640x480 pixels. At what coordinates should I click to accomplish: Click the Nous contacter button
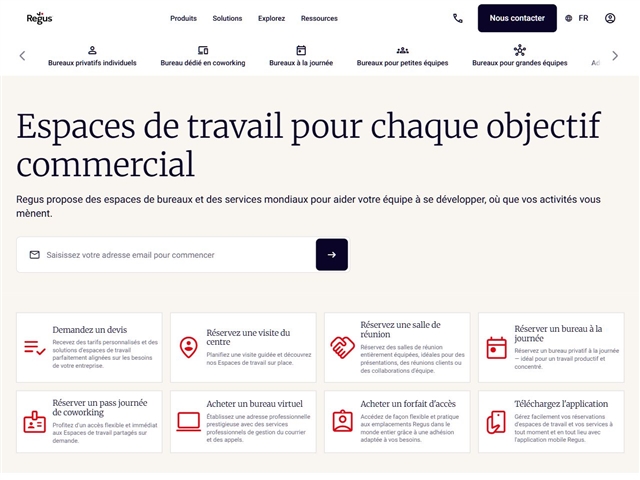coord(517,18)
